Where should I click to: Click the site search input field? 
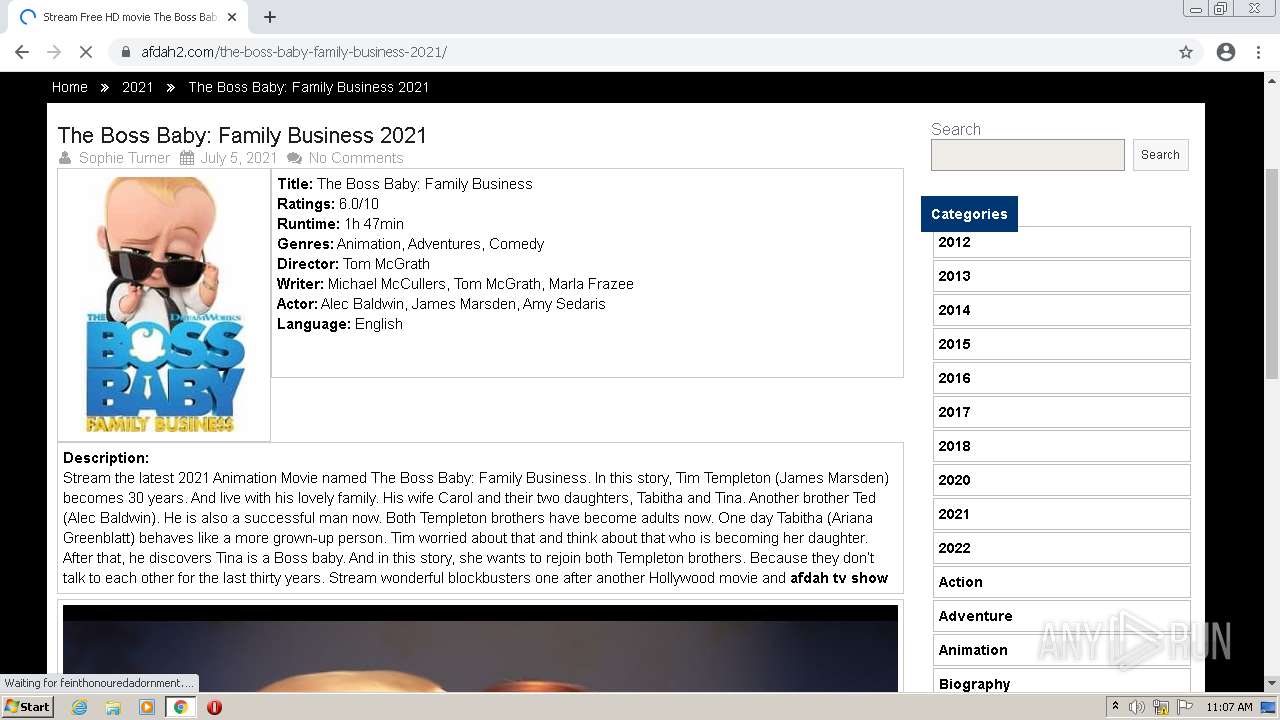tap(1028, 155)
